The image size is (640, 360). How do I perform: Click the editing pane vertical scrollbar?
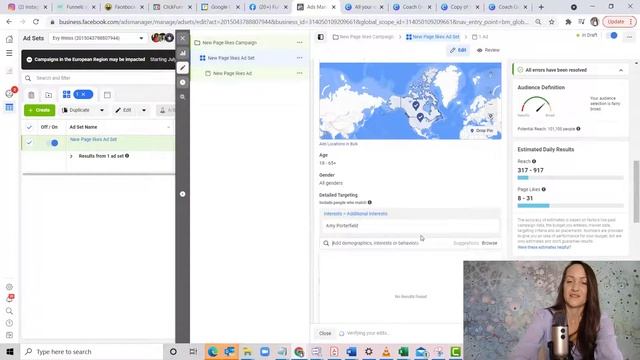tap(636, 192)
